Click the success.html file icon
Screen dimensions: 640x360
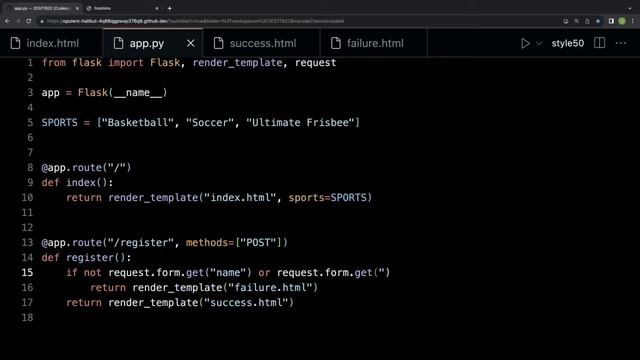coord(218,43)
